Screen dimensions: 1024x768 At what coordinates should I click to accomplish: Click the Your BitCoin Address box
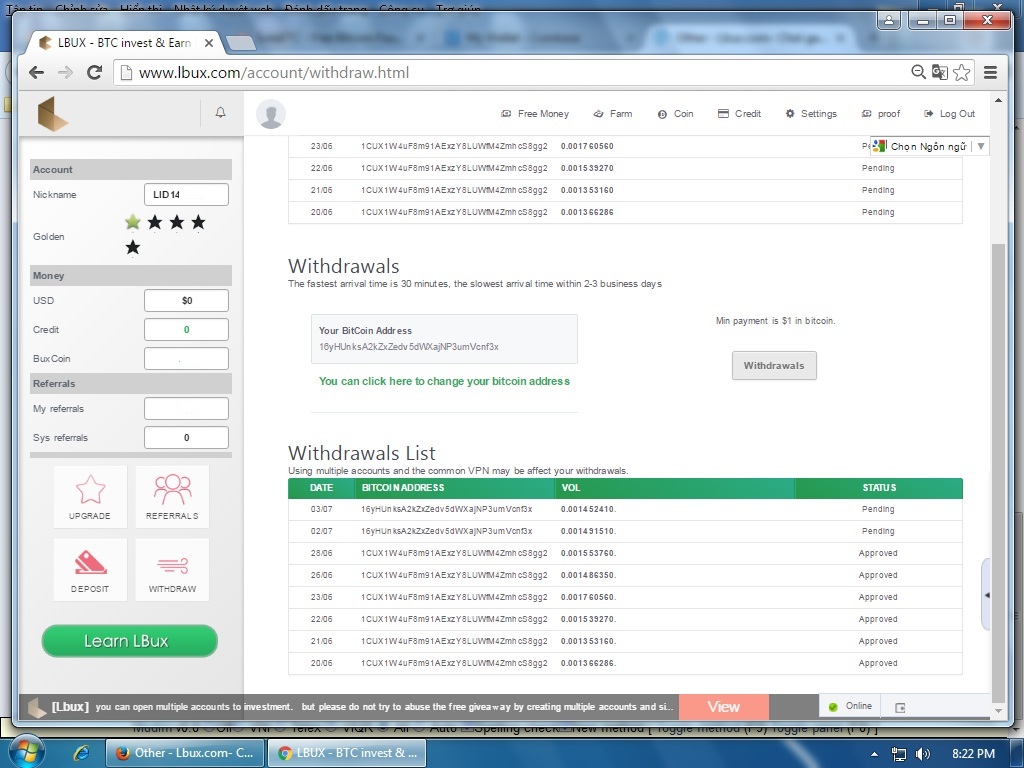click(x=444, y=339)
